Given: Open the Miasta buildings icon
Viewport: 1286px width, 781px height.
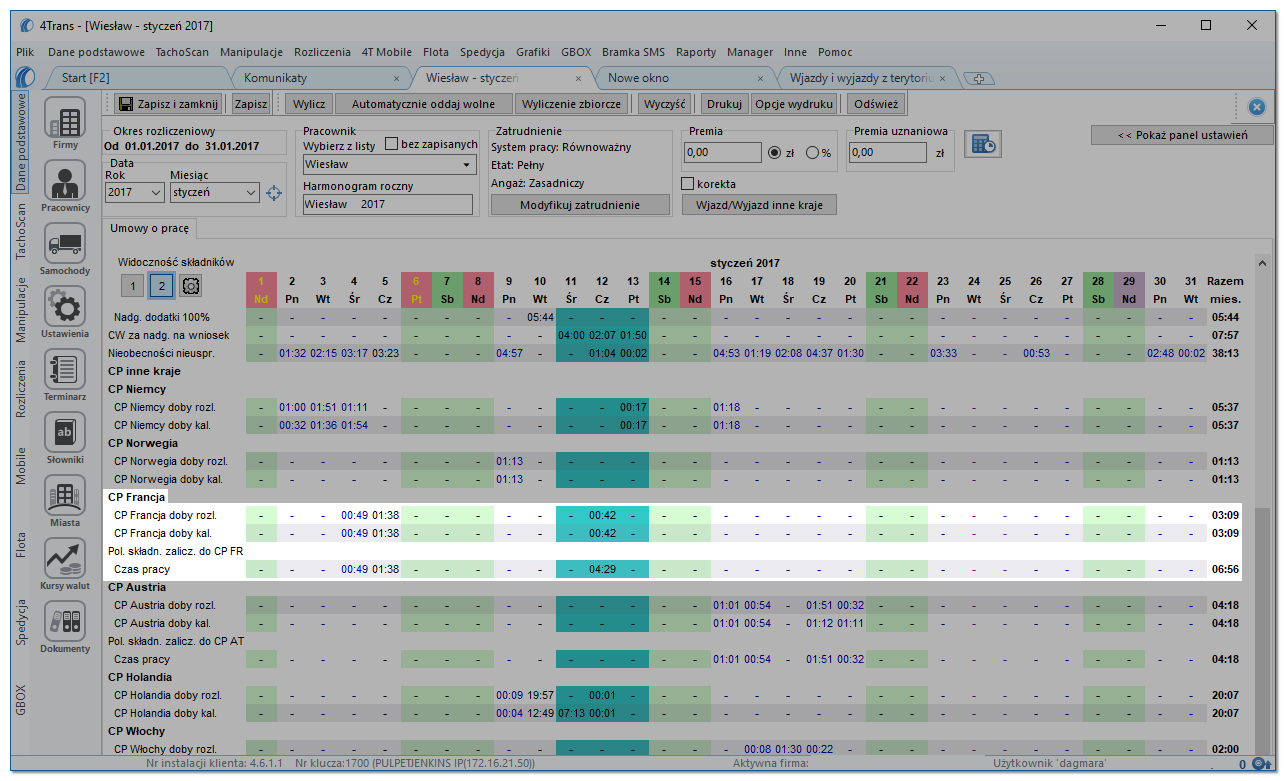Looking at the screenshot, I should pyautogui.click(x=65, y=495).
